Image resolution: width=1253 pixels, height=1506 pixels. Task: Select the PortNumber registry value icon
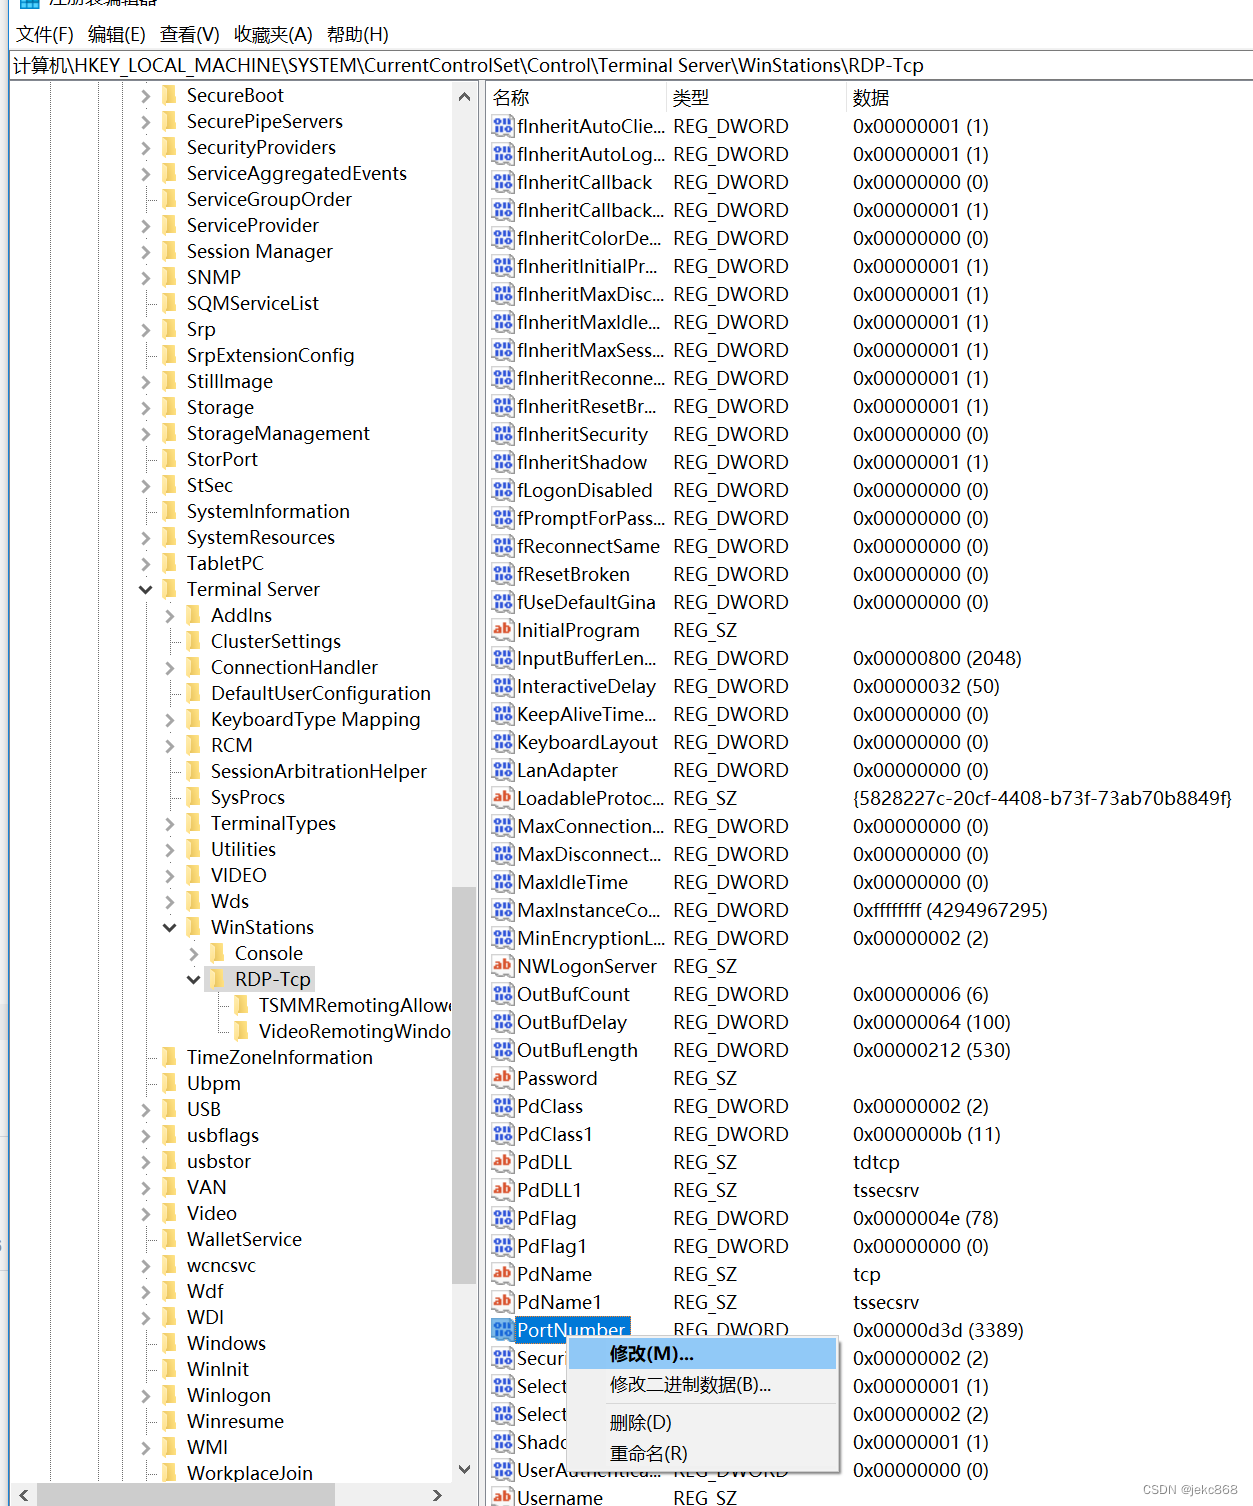click(503, 1330)
